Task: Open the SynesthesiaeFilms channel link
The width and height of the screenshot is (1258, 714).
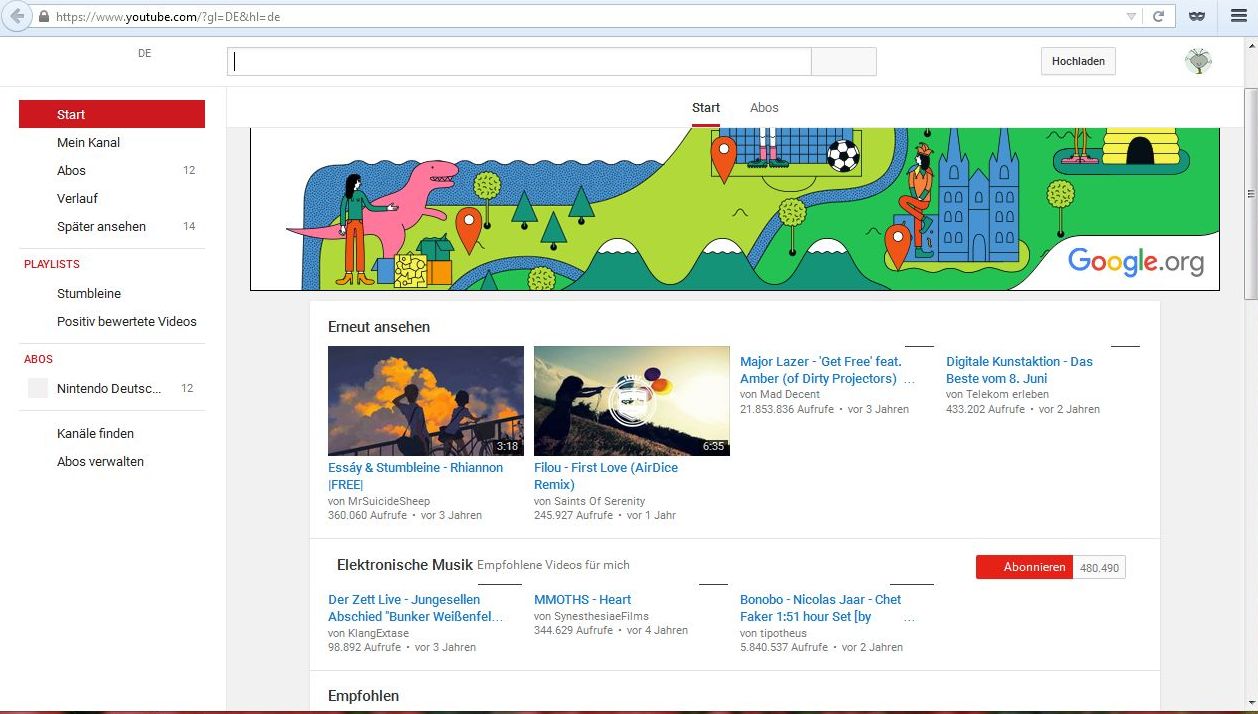Action: point(599,617)
